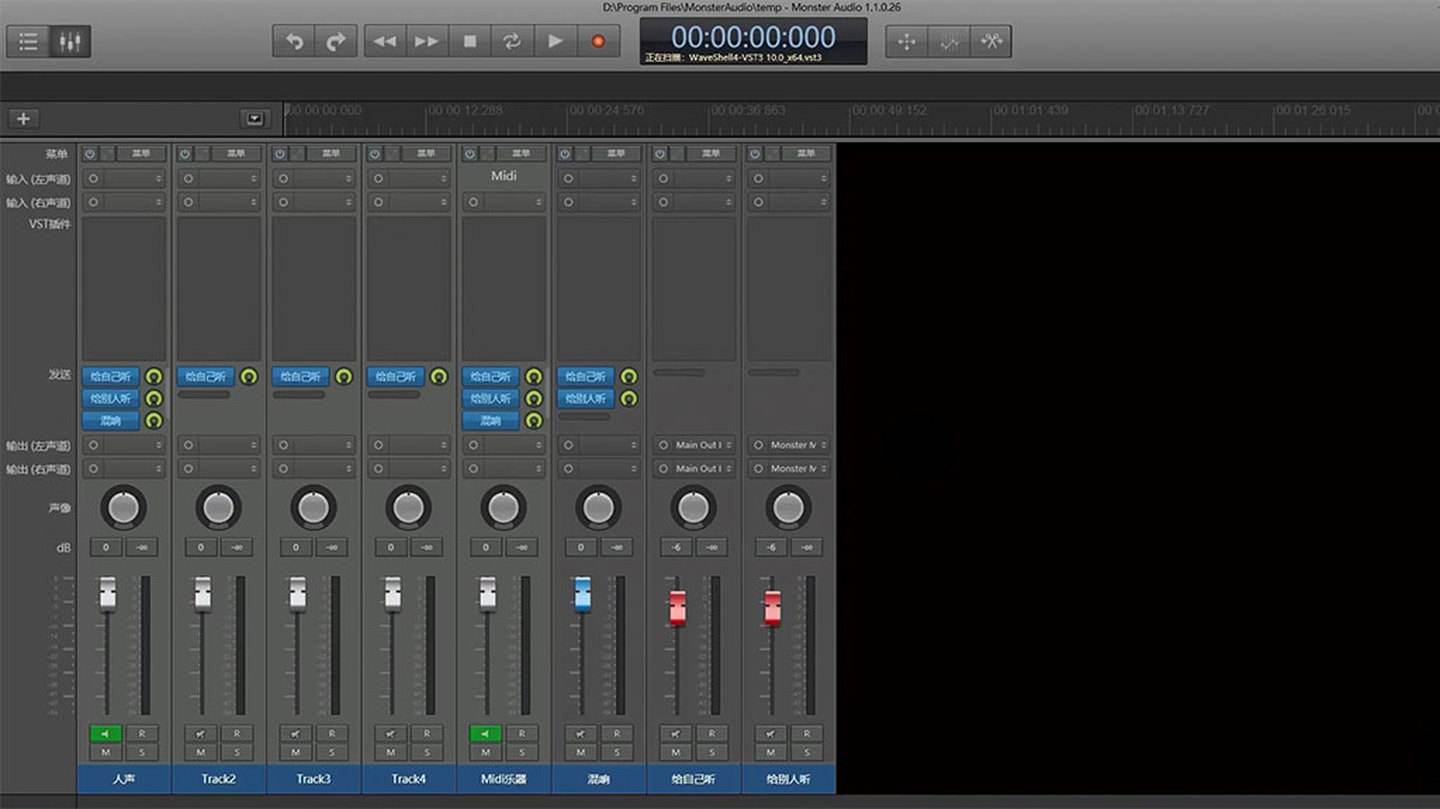
Task: Click the 混响 send button on 人声 channel
Action: point(111,420)
